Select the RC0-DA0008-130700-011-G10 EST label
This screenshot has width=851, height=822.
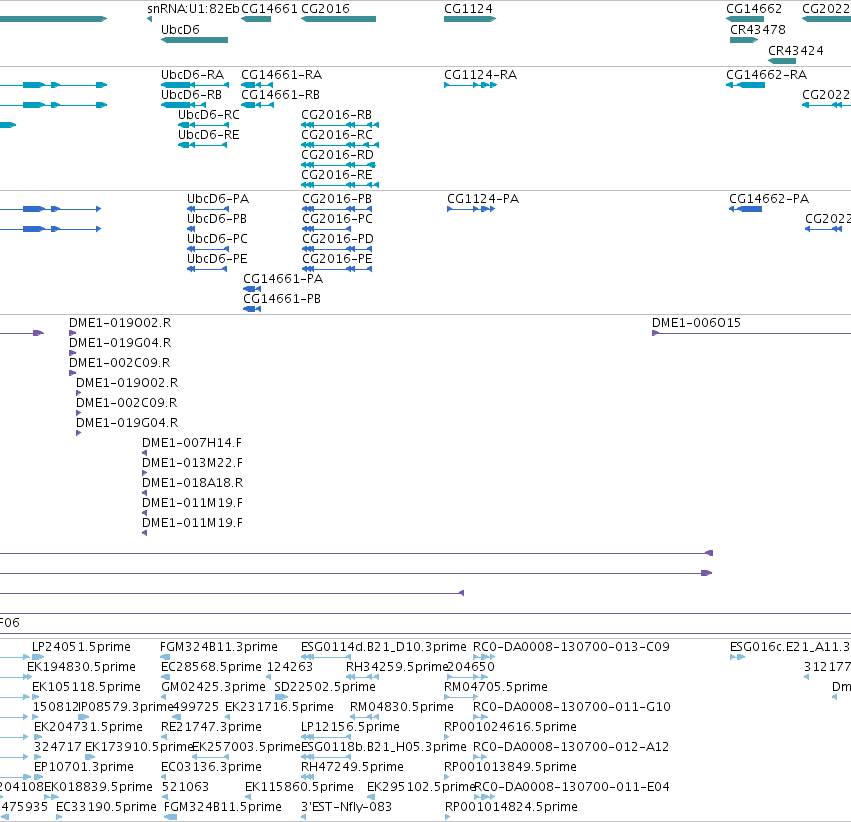pos(572,708)
